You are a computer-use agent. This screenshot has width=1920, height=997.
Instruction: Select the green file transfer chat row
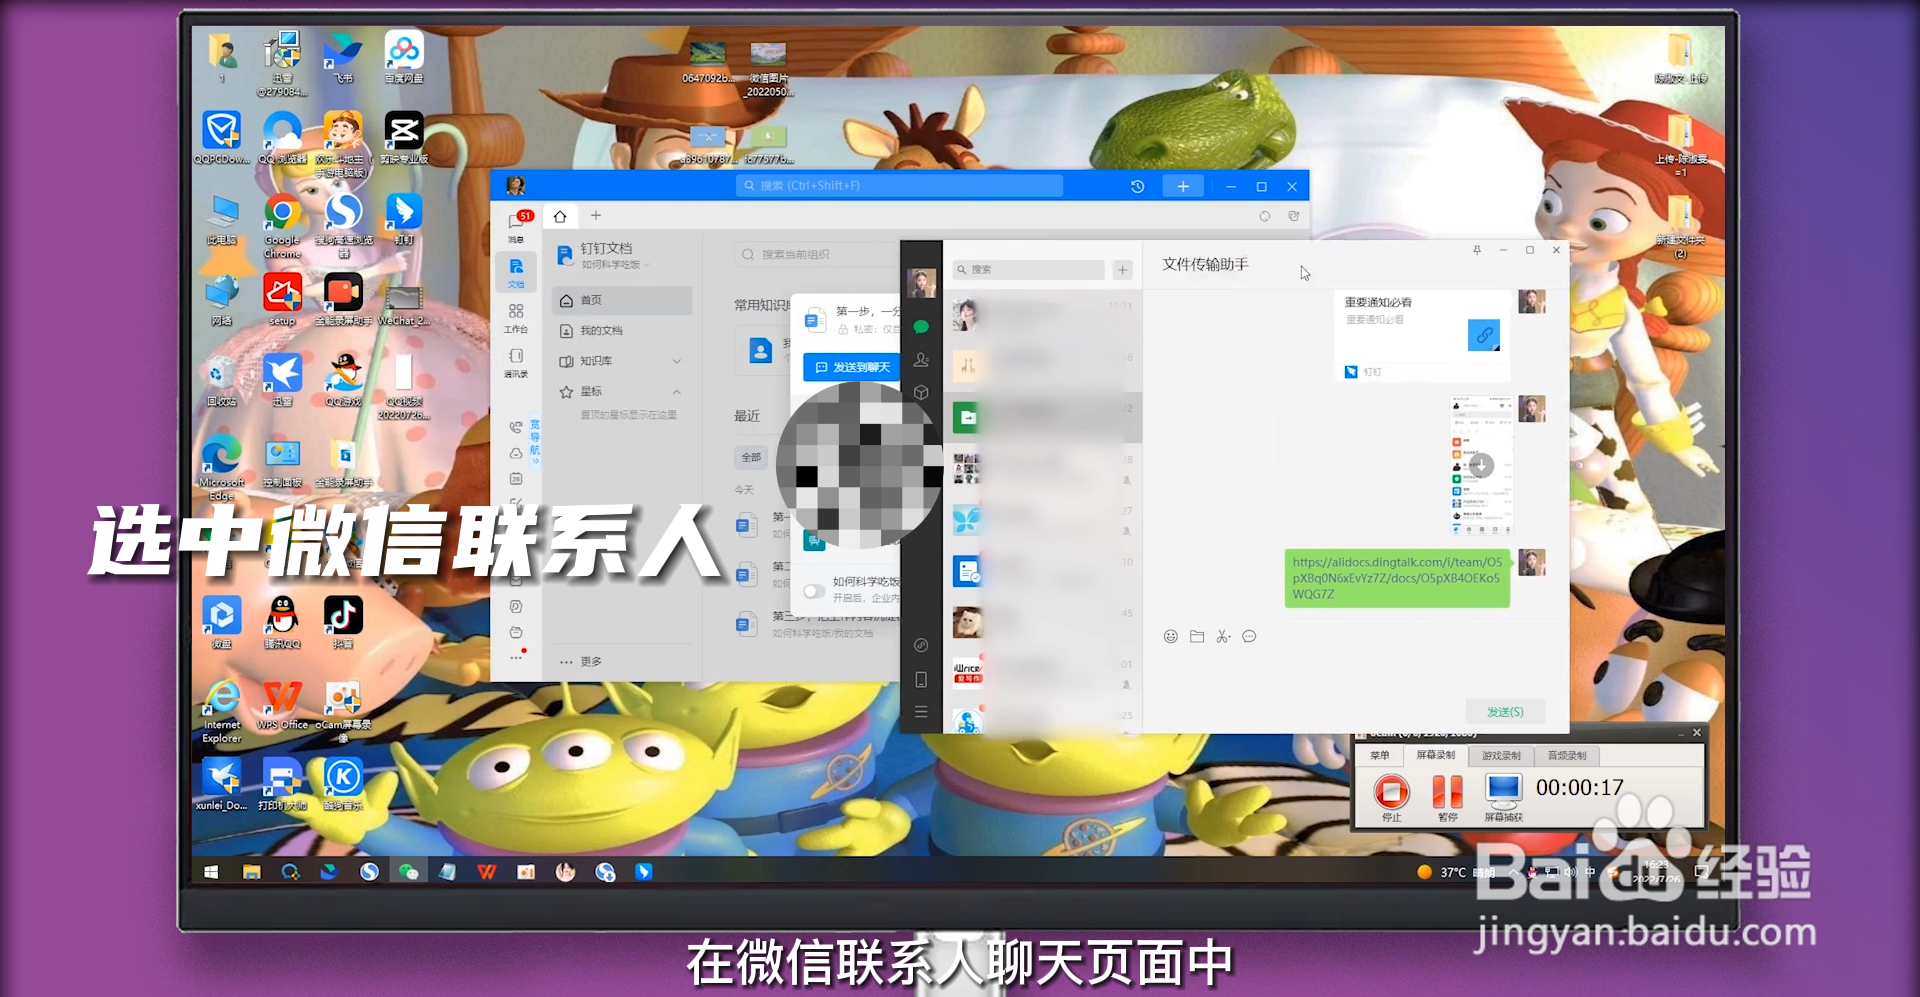click(x=1042, y=417)
